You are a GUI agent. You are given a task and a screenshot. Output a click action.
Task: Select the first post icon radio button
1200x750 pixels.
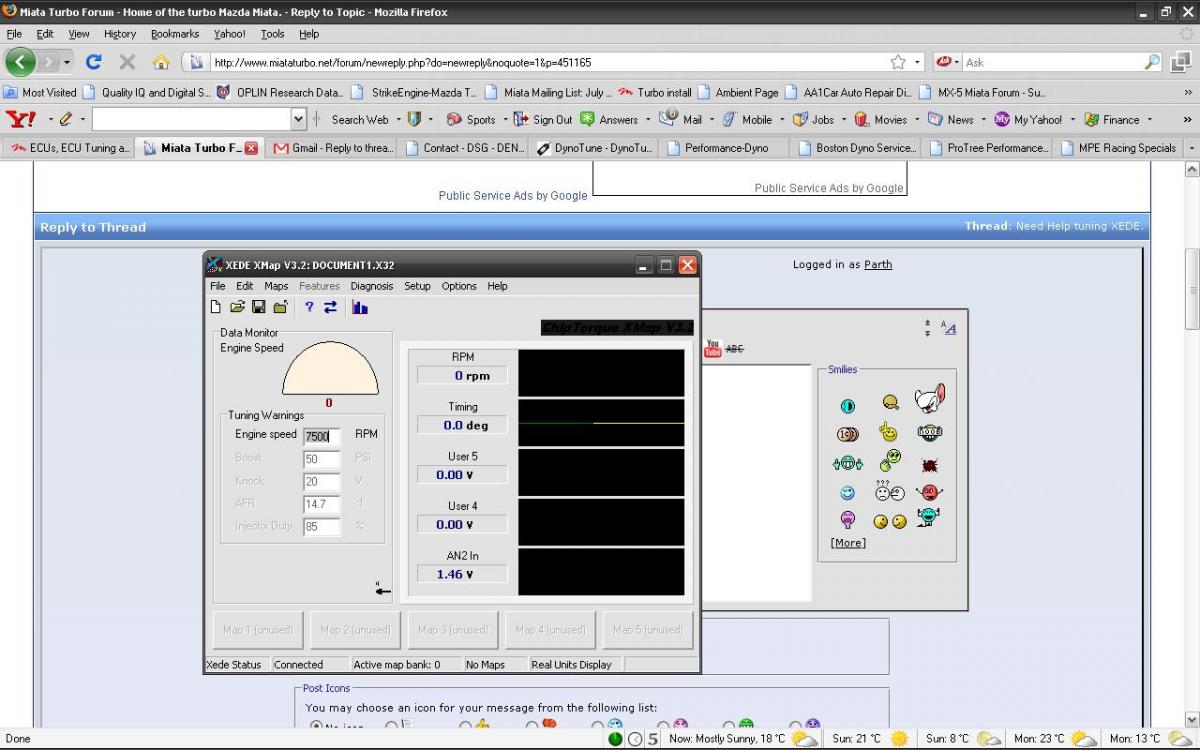316,726
